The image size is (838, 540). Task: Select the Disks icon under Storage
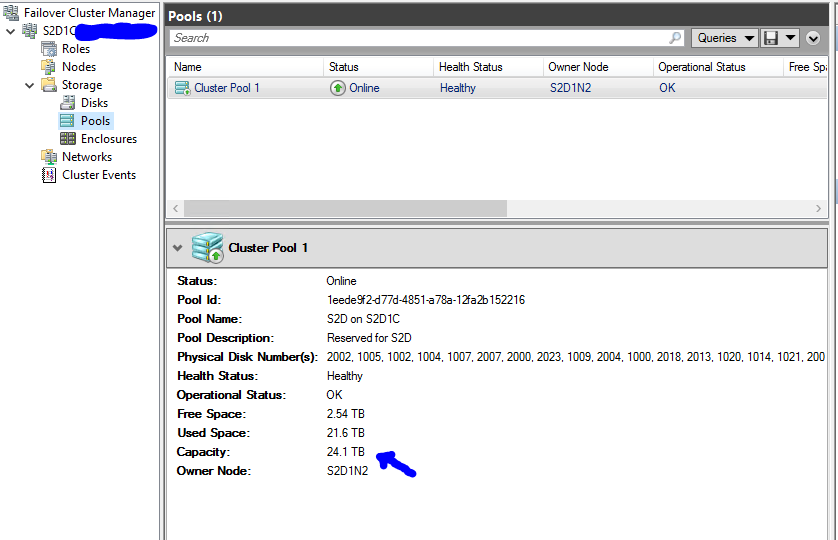coord(67,103)
